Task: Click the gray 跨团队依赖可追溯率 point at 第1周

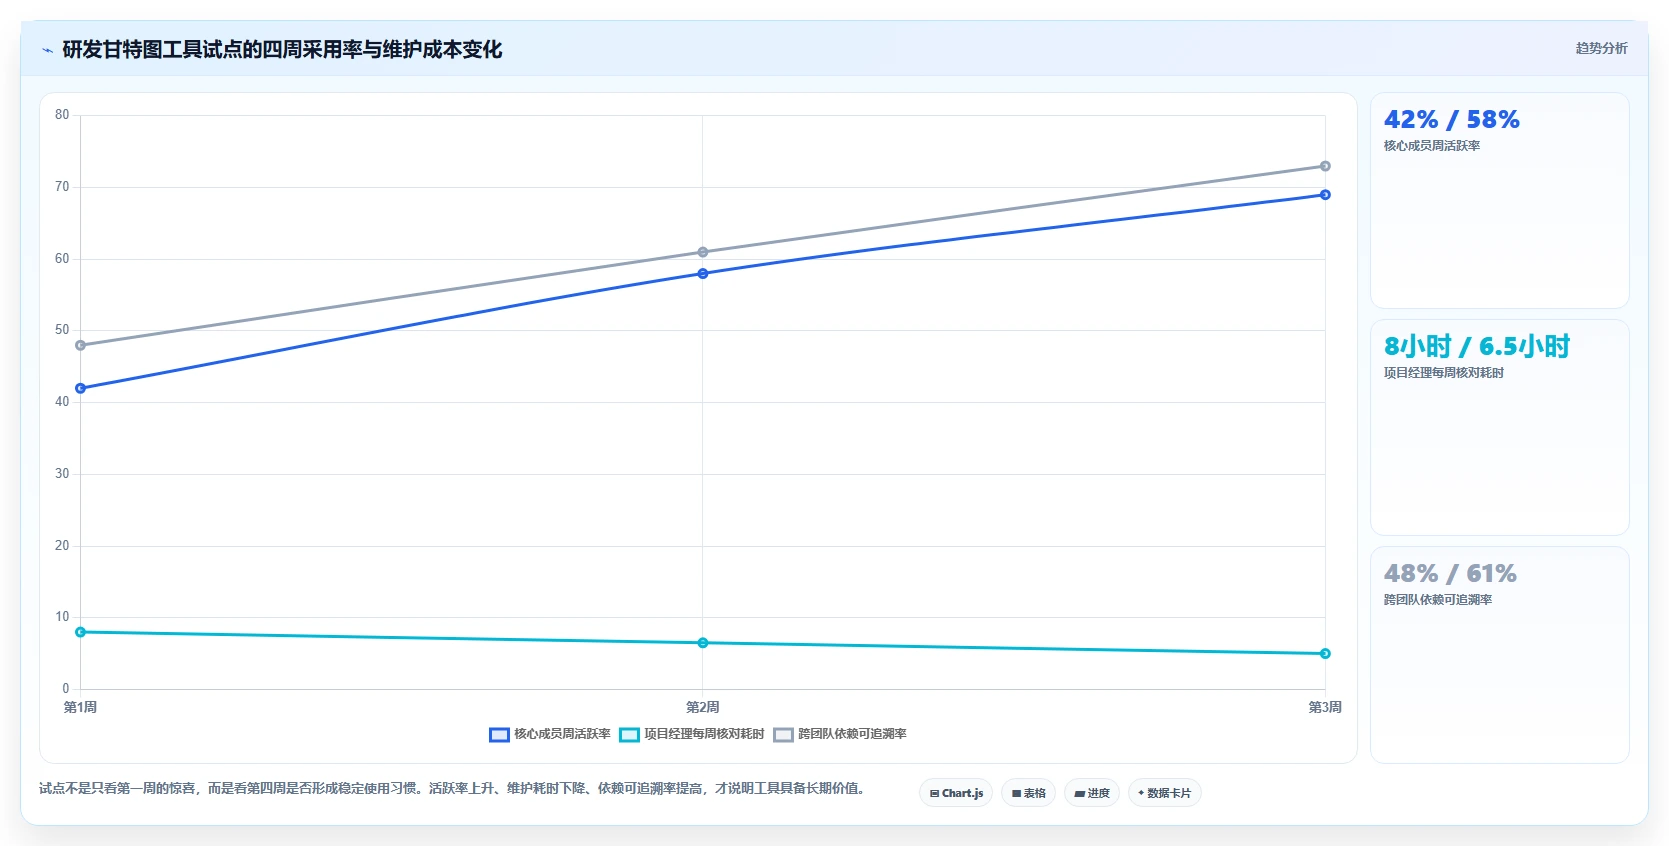Action: 81,345
